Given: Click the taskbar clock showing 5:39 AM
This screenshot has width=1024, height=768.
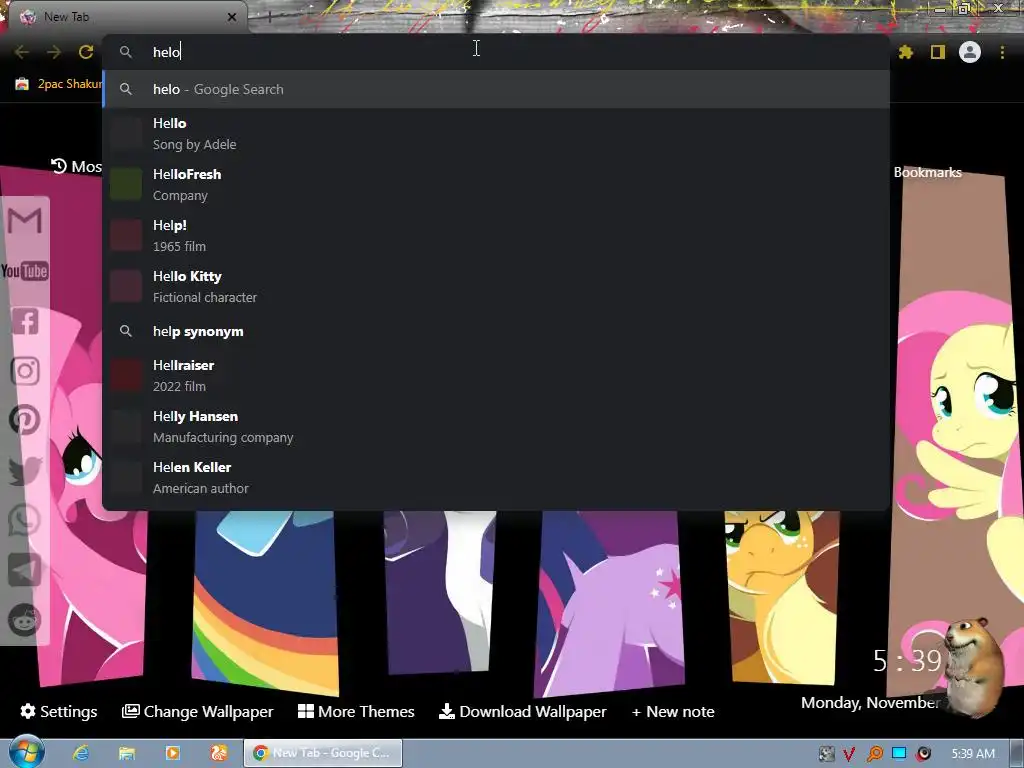Looking at the screenshot, I should click(x=973, y=754).
